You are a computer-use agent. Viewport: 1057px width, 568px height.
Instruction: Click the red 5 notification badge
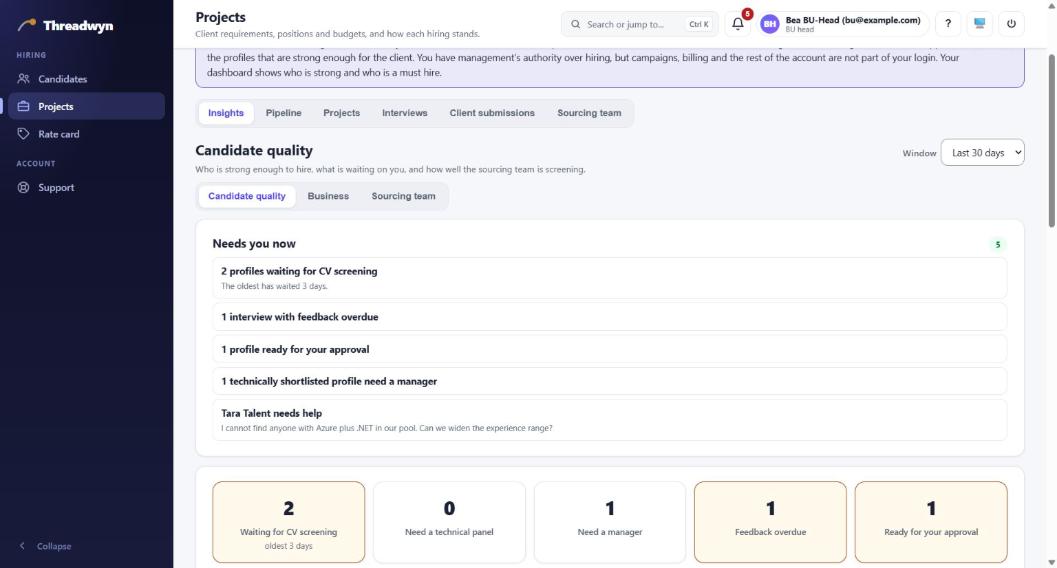(x=747, y=14)
